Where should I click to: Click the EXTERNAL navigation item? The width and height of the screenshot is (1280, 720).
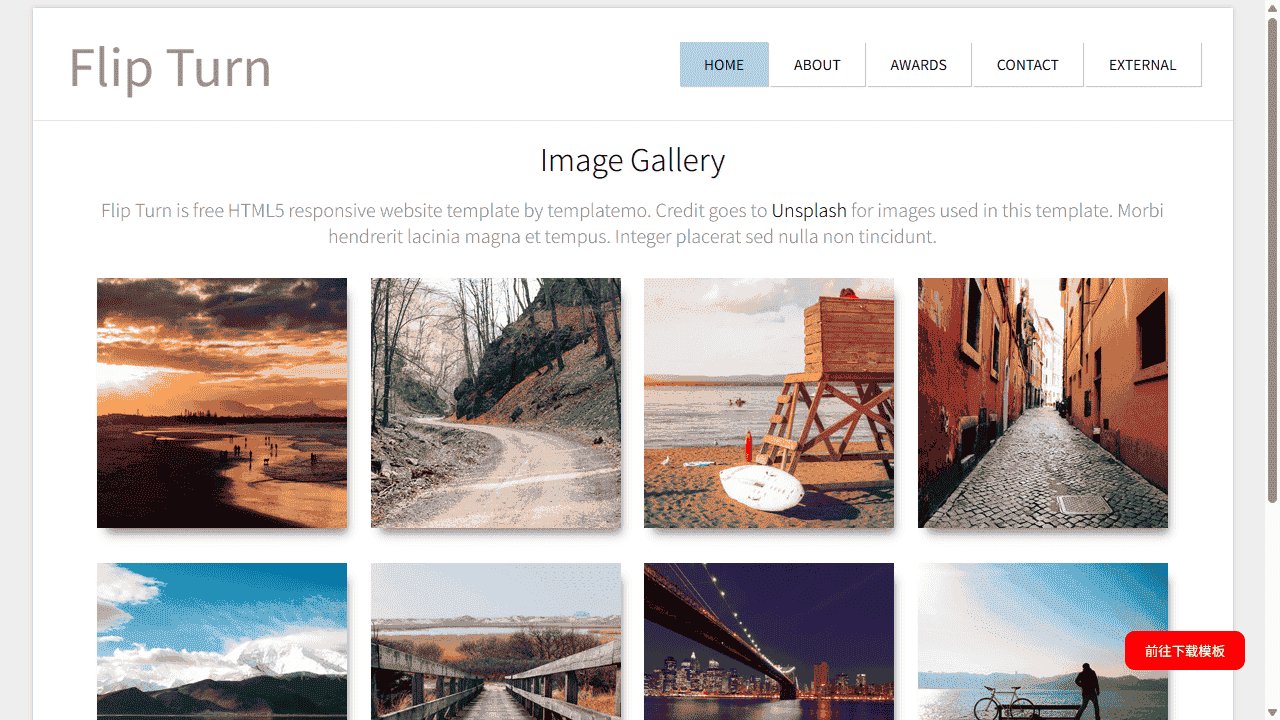[x=1142, y=65]
